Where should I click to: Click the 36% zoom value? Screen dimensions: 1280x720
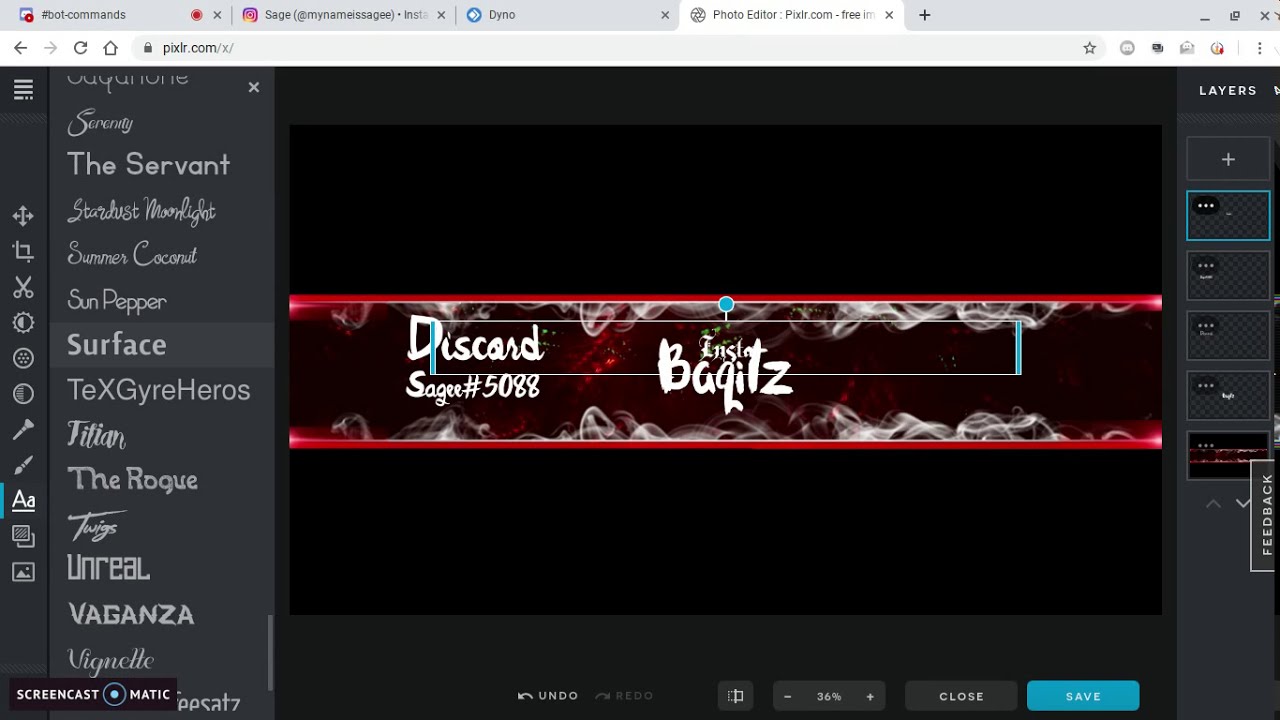tap(829, 696)
